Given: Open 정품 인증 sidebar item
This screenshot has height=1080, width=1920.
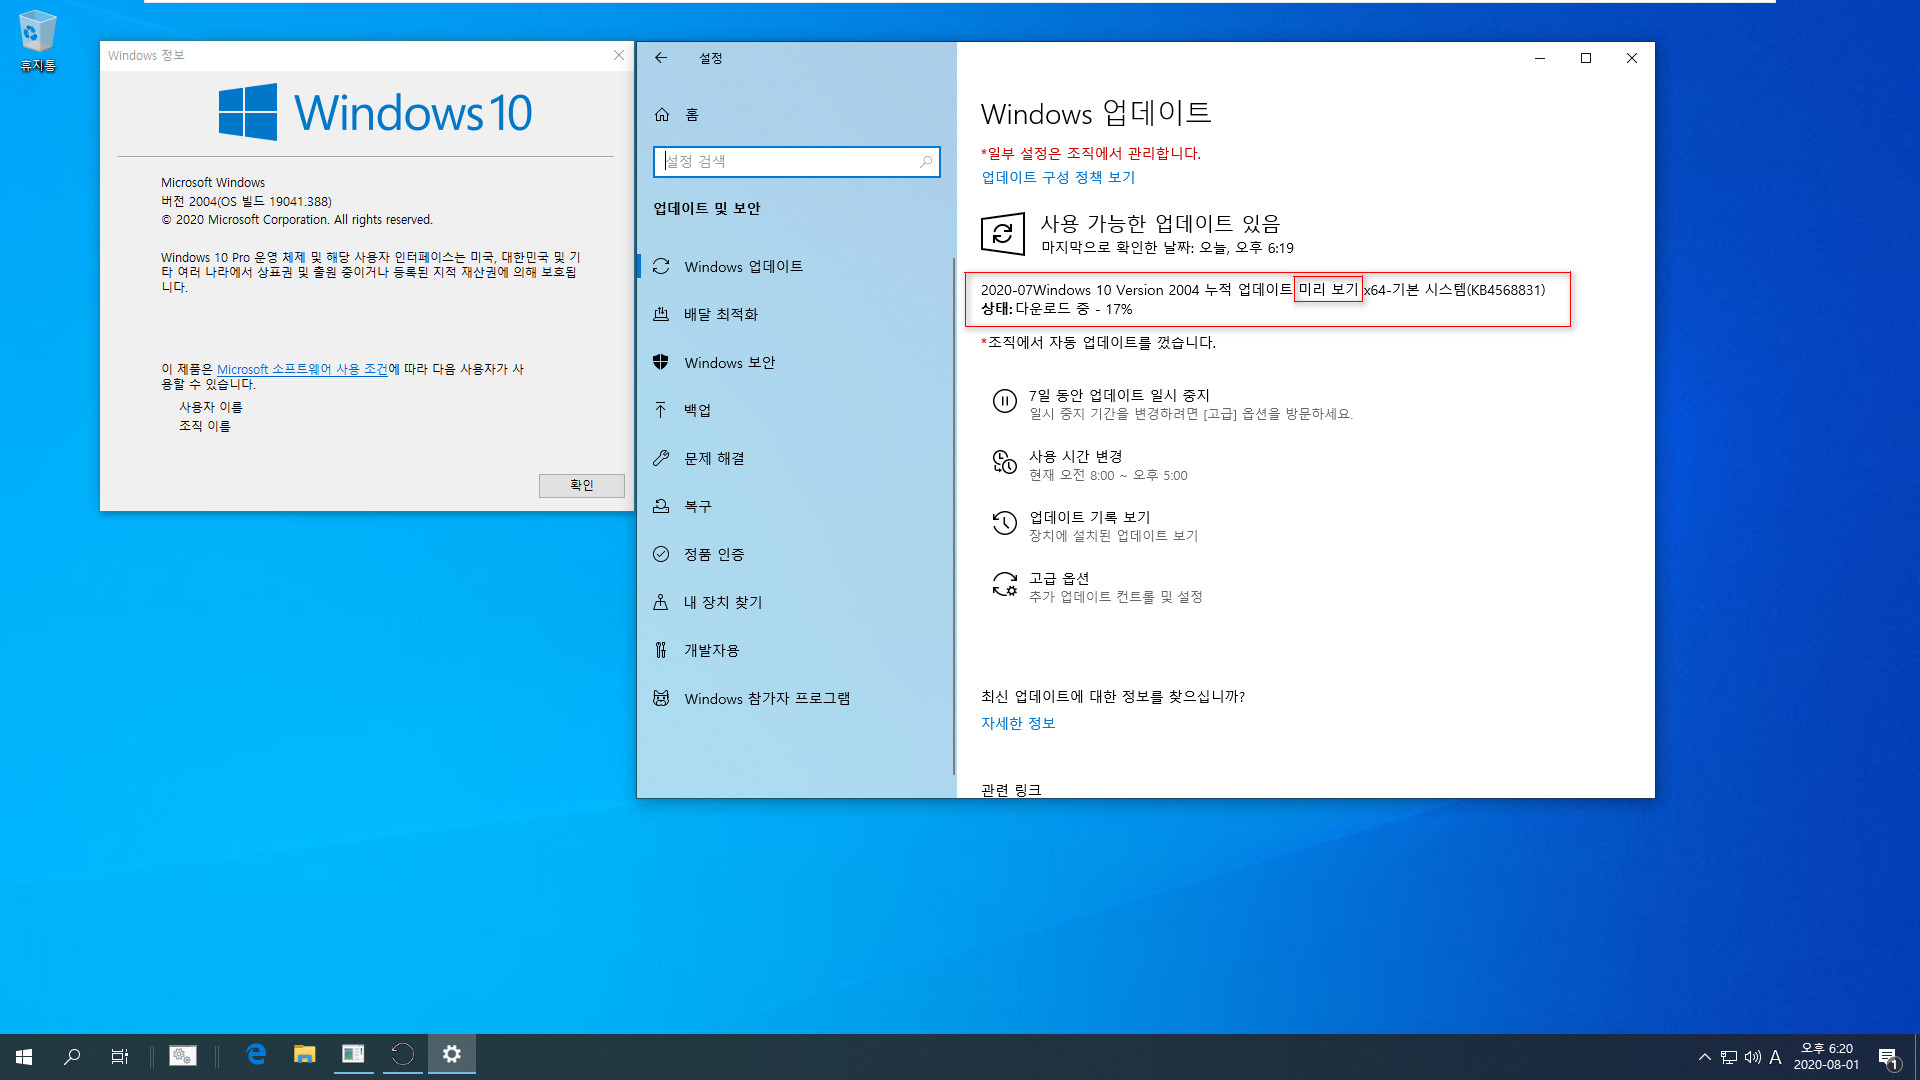Looking at the screenshot, I should (796, 555).
